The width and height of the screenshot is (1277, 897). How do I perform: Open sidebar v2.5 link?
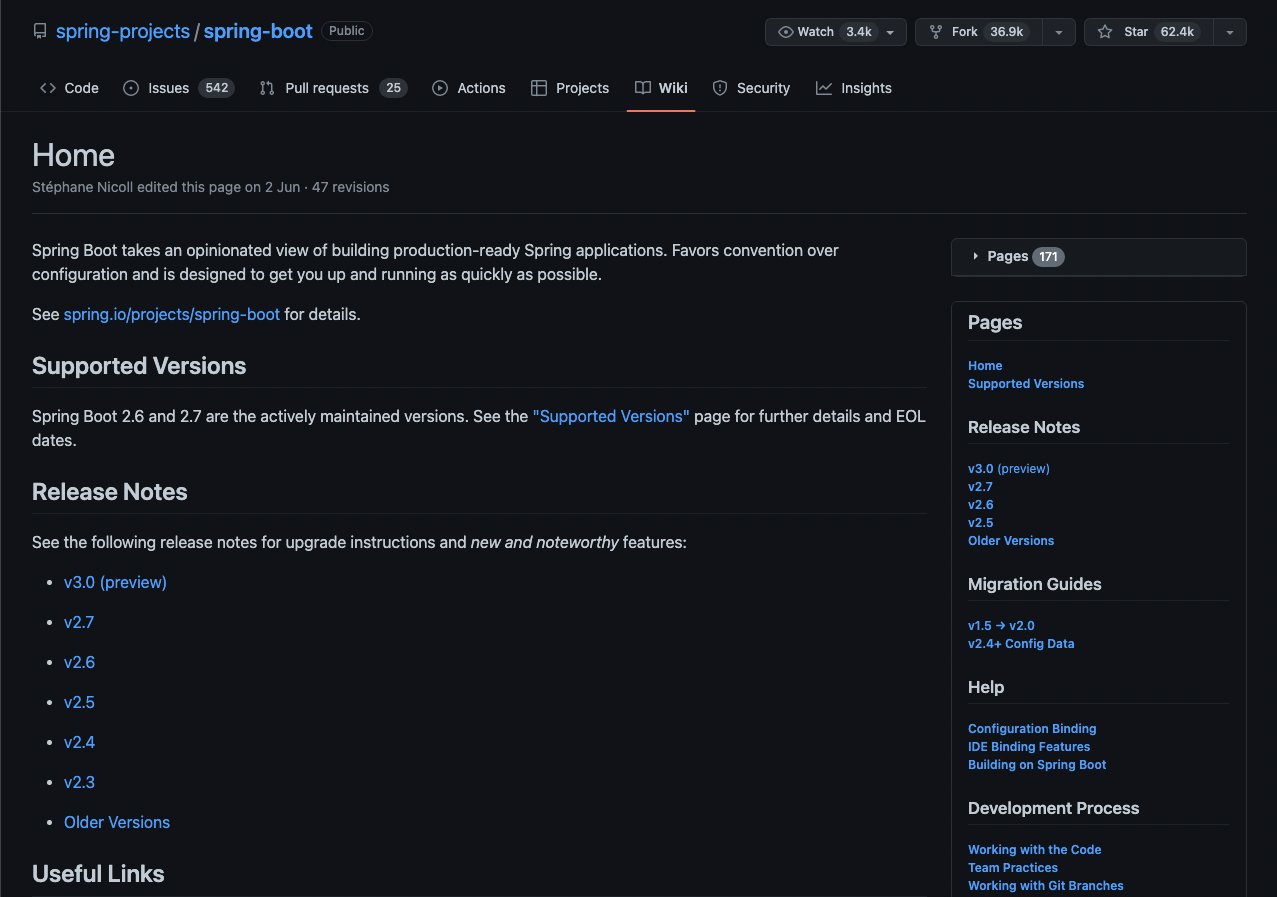point(981,523)
